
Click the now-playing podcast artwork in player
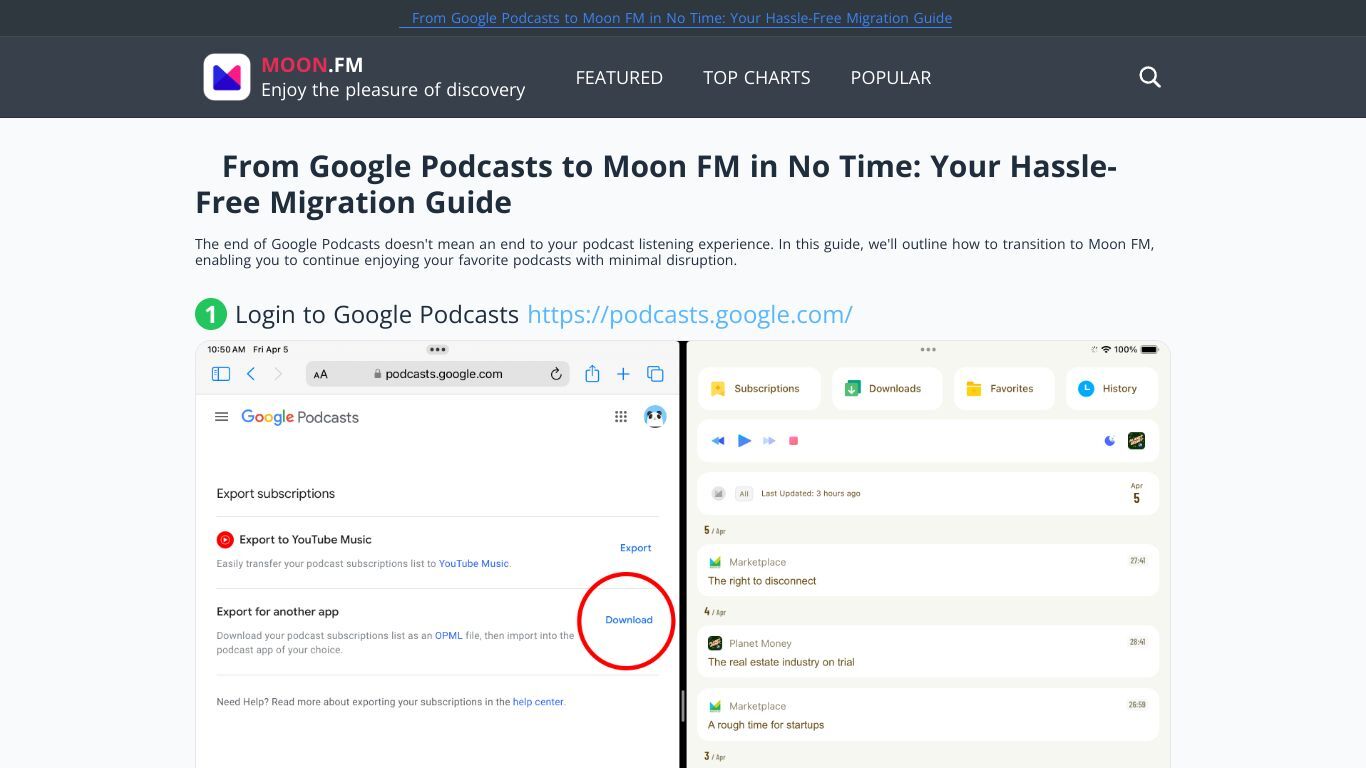(x=1136, y=441)
